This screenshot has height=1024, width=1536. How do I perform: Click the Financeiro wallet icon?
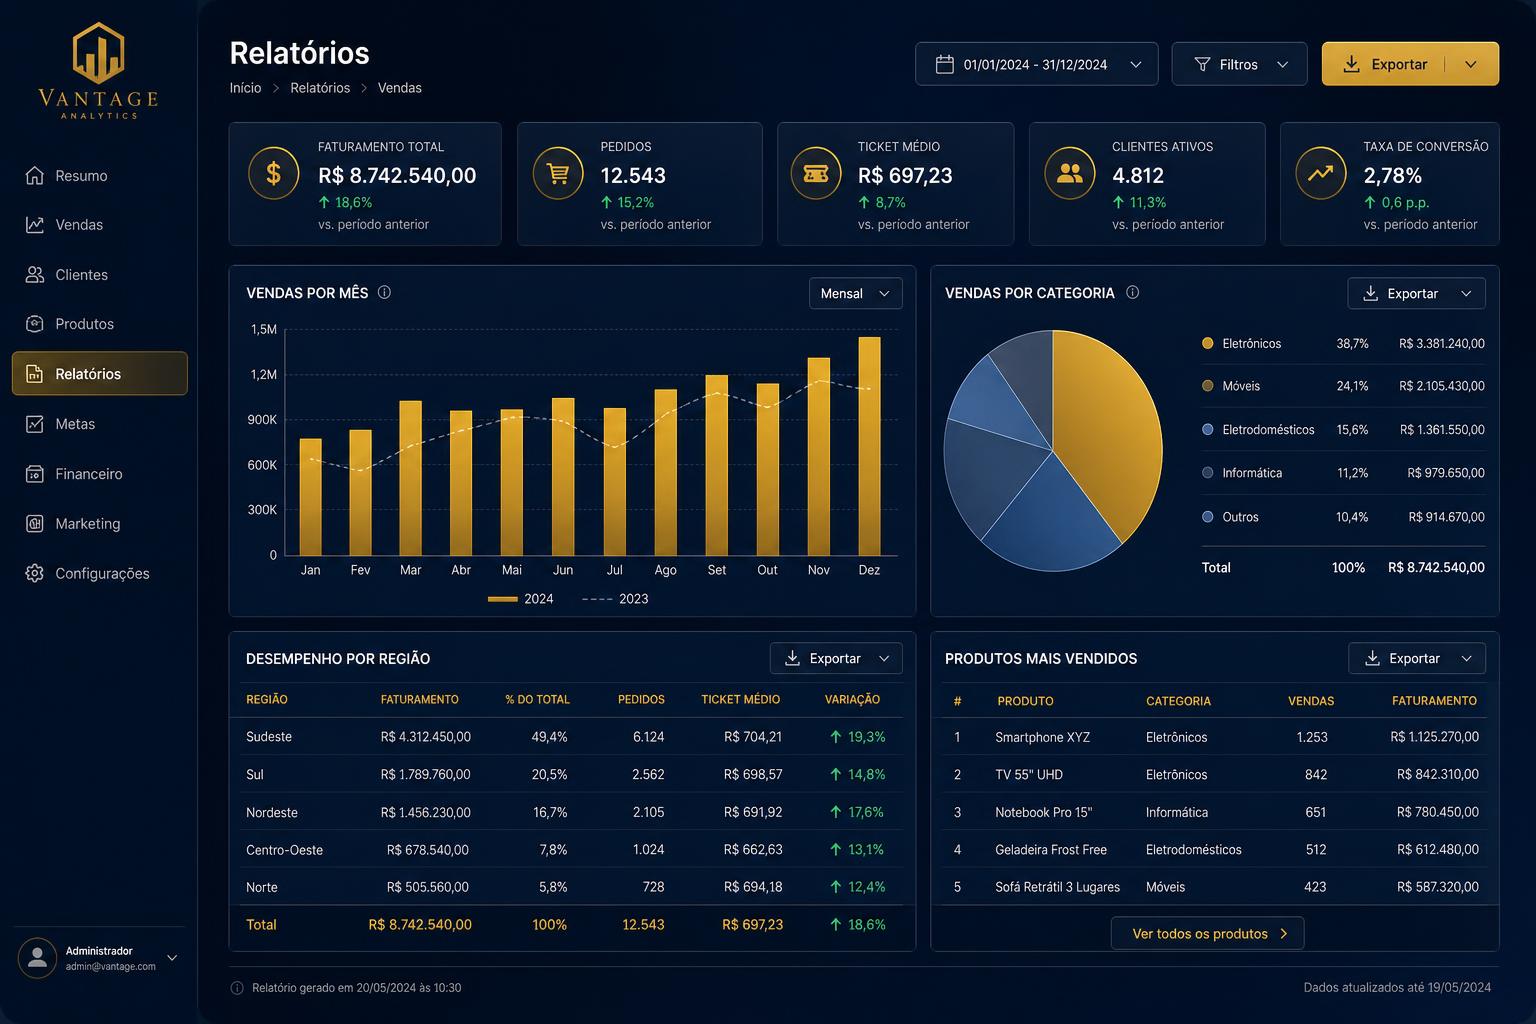(35, 474)
